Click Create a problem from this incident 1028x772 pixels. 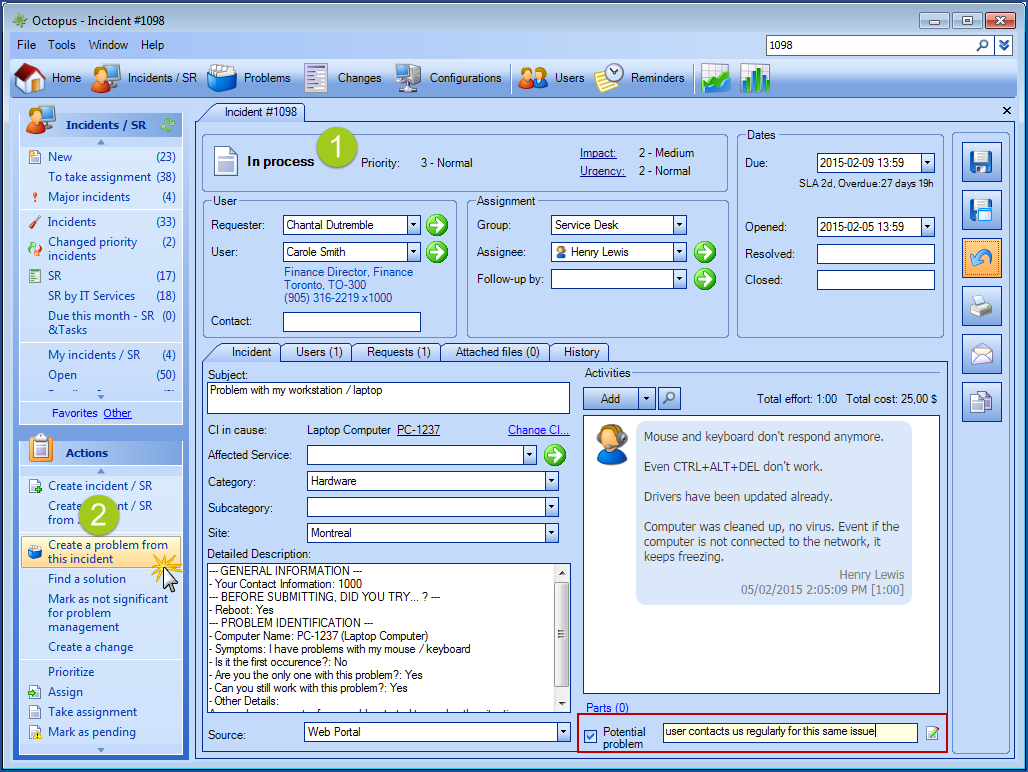click(107, 552)
